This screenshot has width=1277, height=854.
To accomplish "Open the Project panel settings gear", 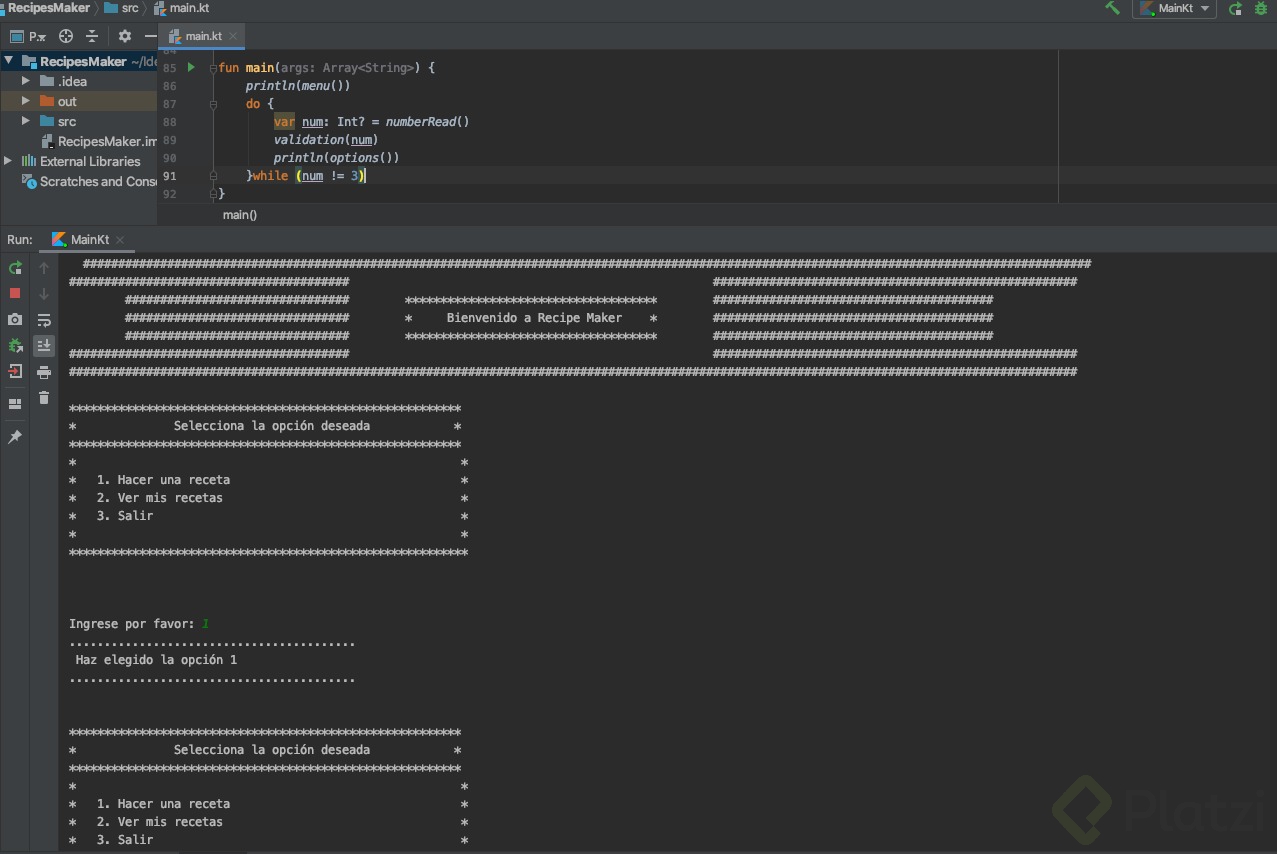I will click(x=124, y=36).
